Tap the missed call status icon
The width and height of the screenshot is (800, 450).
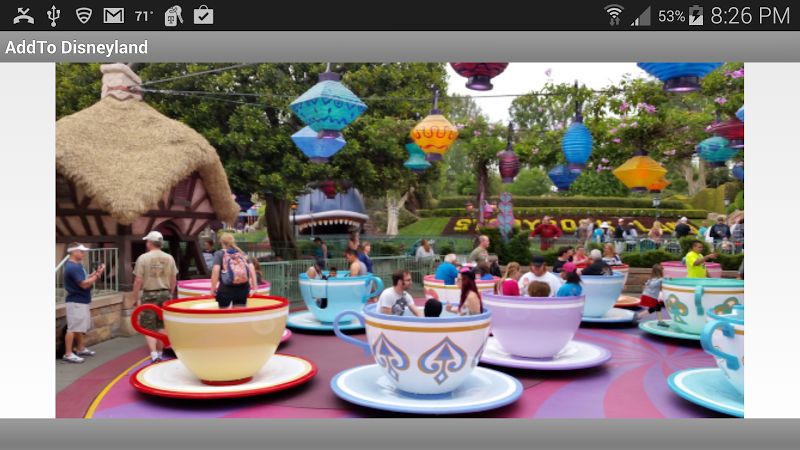click(x=23, y=16)
